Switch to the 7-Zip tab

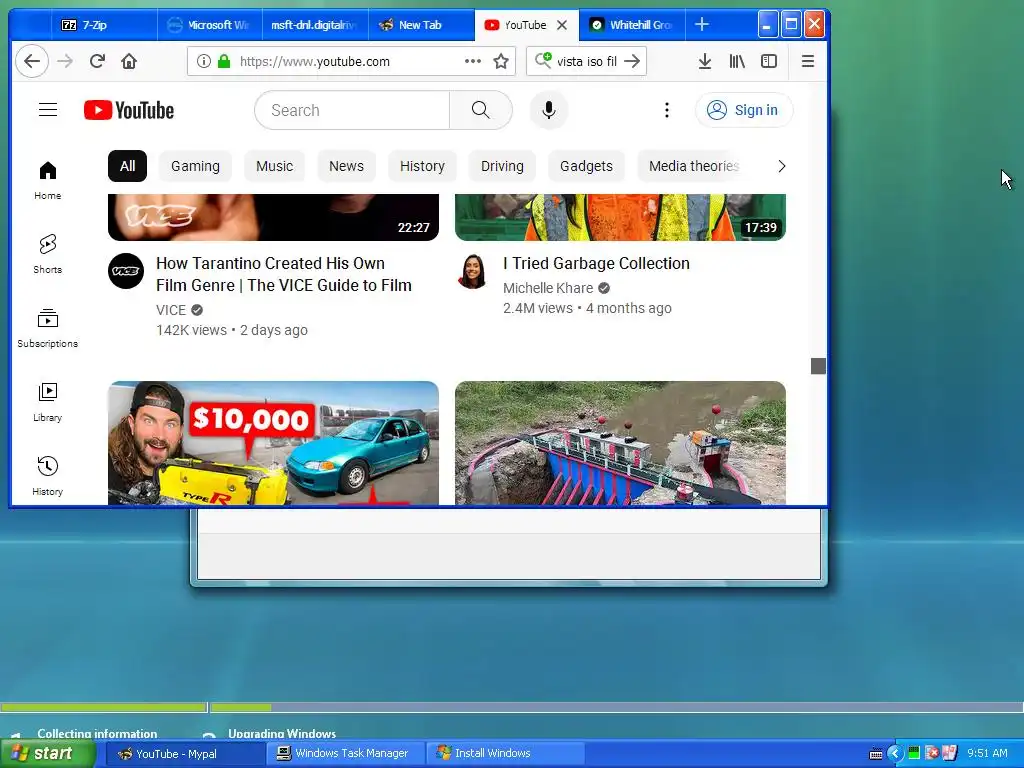pyautogui.click(x=104, y=25)
